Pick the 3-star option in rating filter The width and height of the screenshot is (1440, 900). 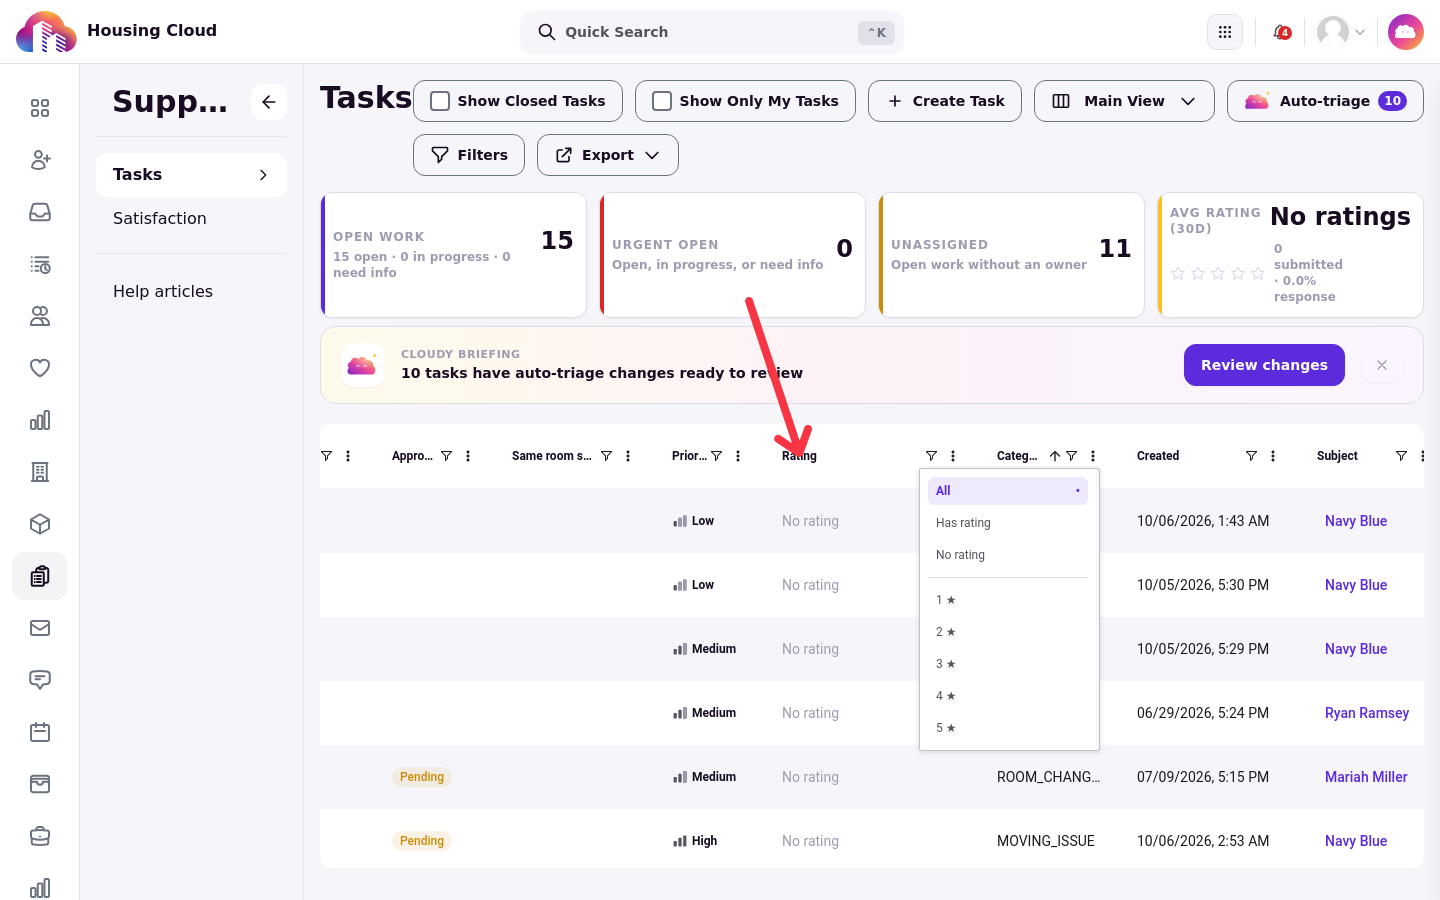click(1008, 664)
